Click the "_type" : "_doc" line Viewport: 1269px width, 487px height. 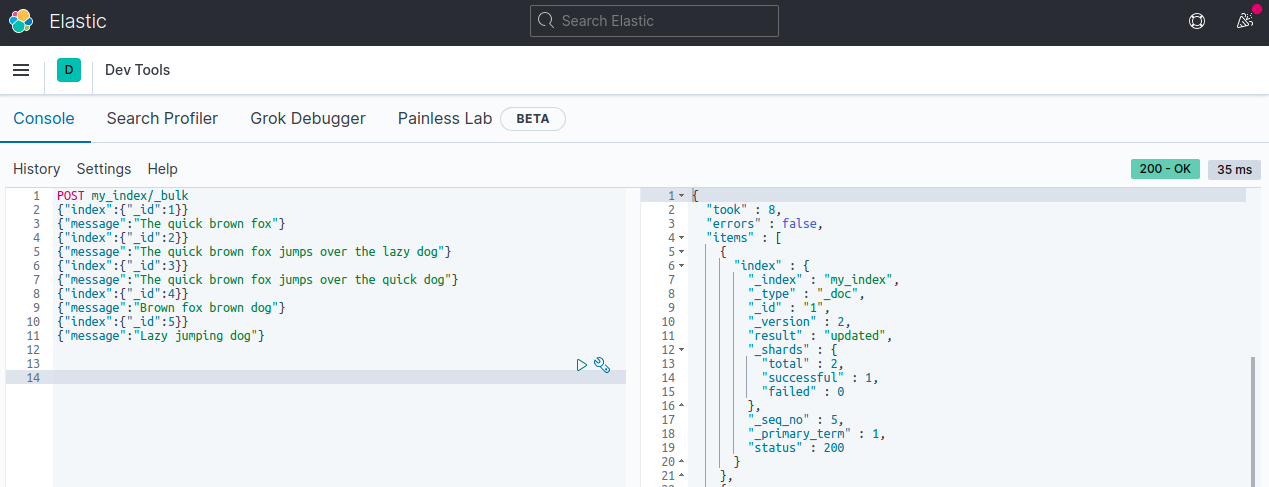[x=805, y=294]
